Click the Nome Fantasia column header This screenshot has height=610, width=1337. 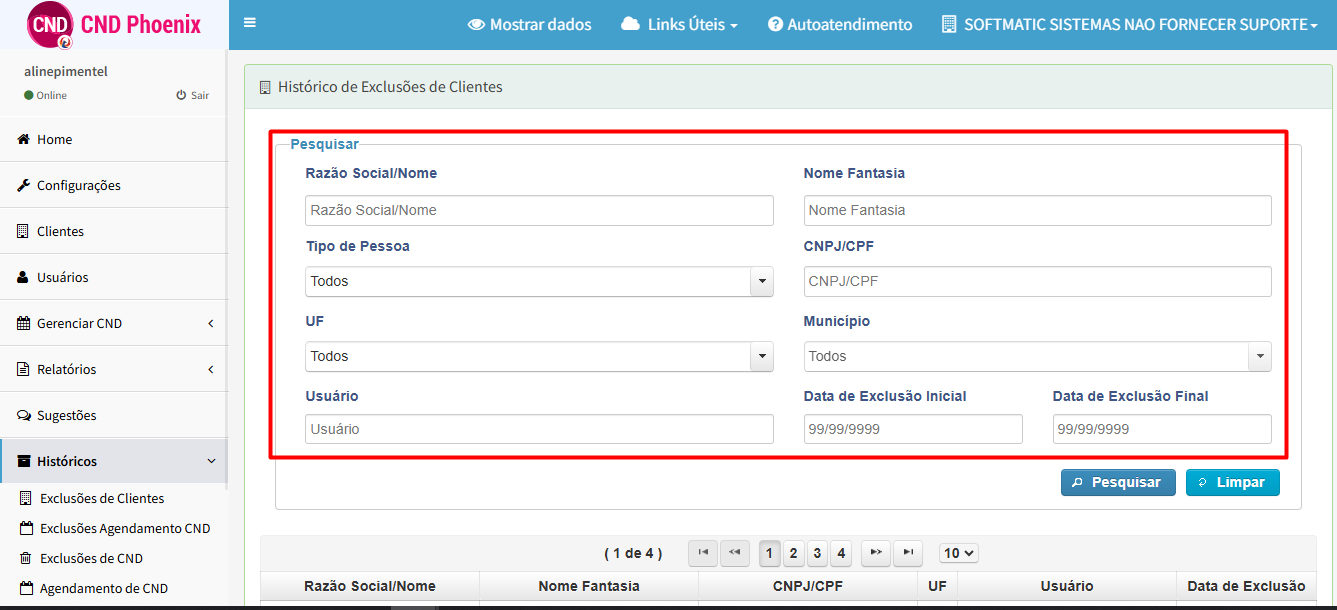[x=589, y=586]
